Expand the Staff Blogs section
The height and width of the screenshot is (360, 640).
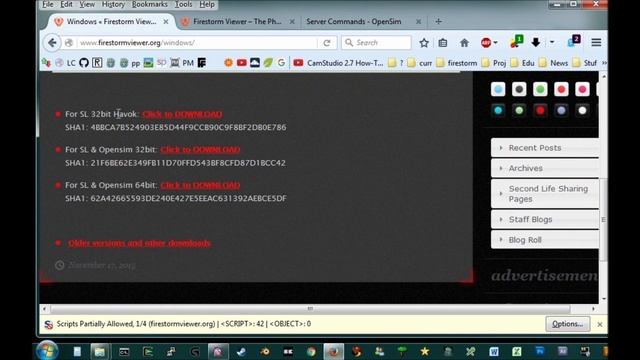(545, 220)
